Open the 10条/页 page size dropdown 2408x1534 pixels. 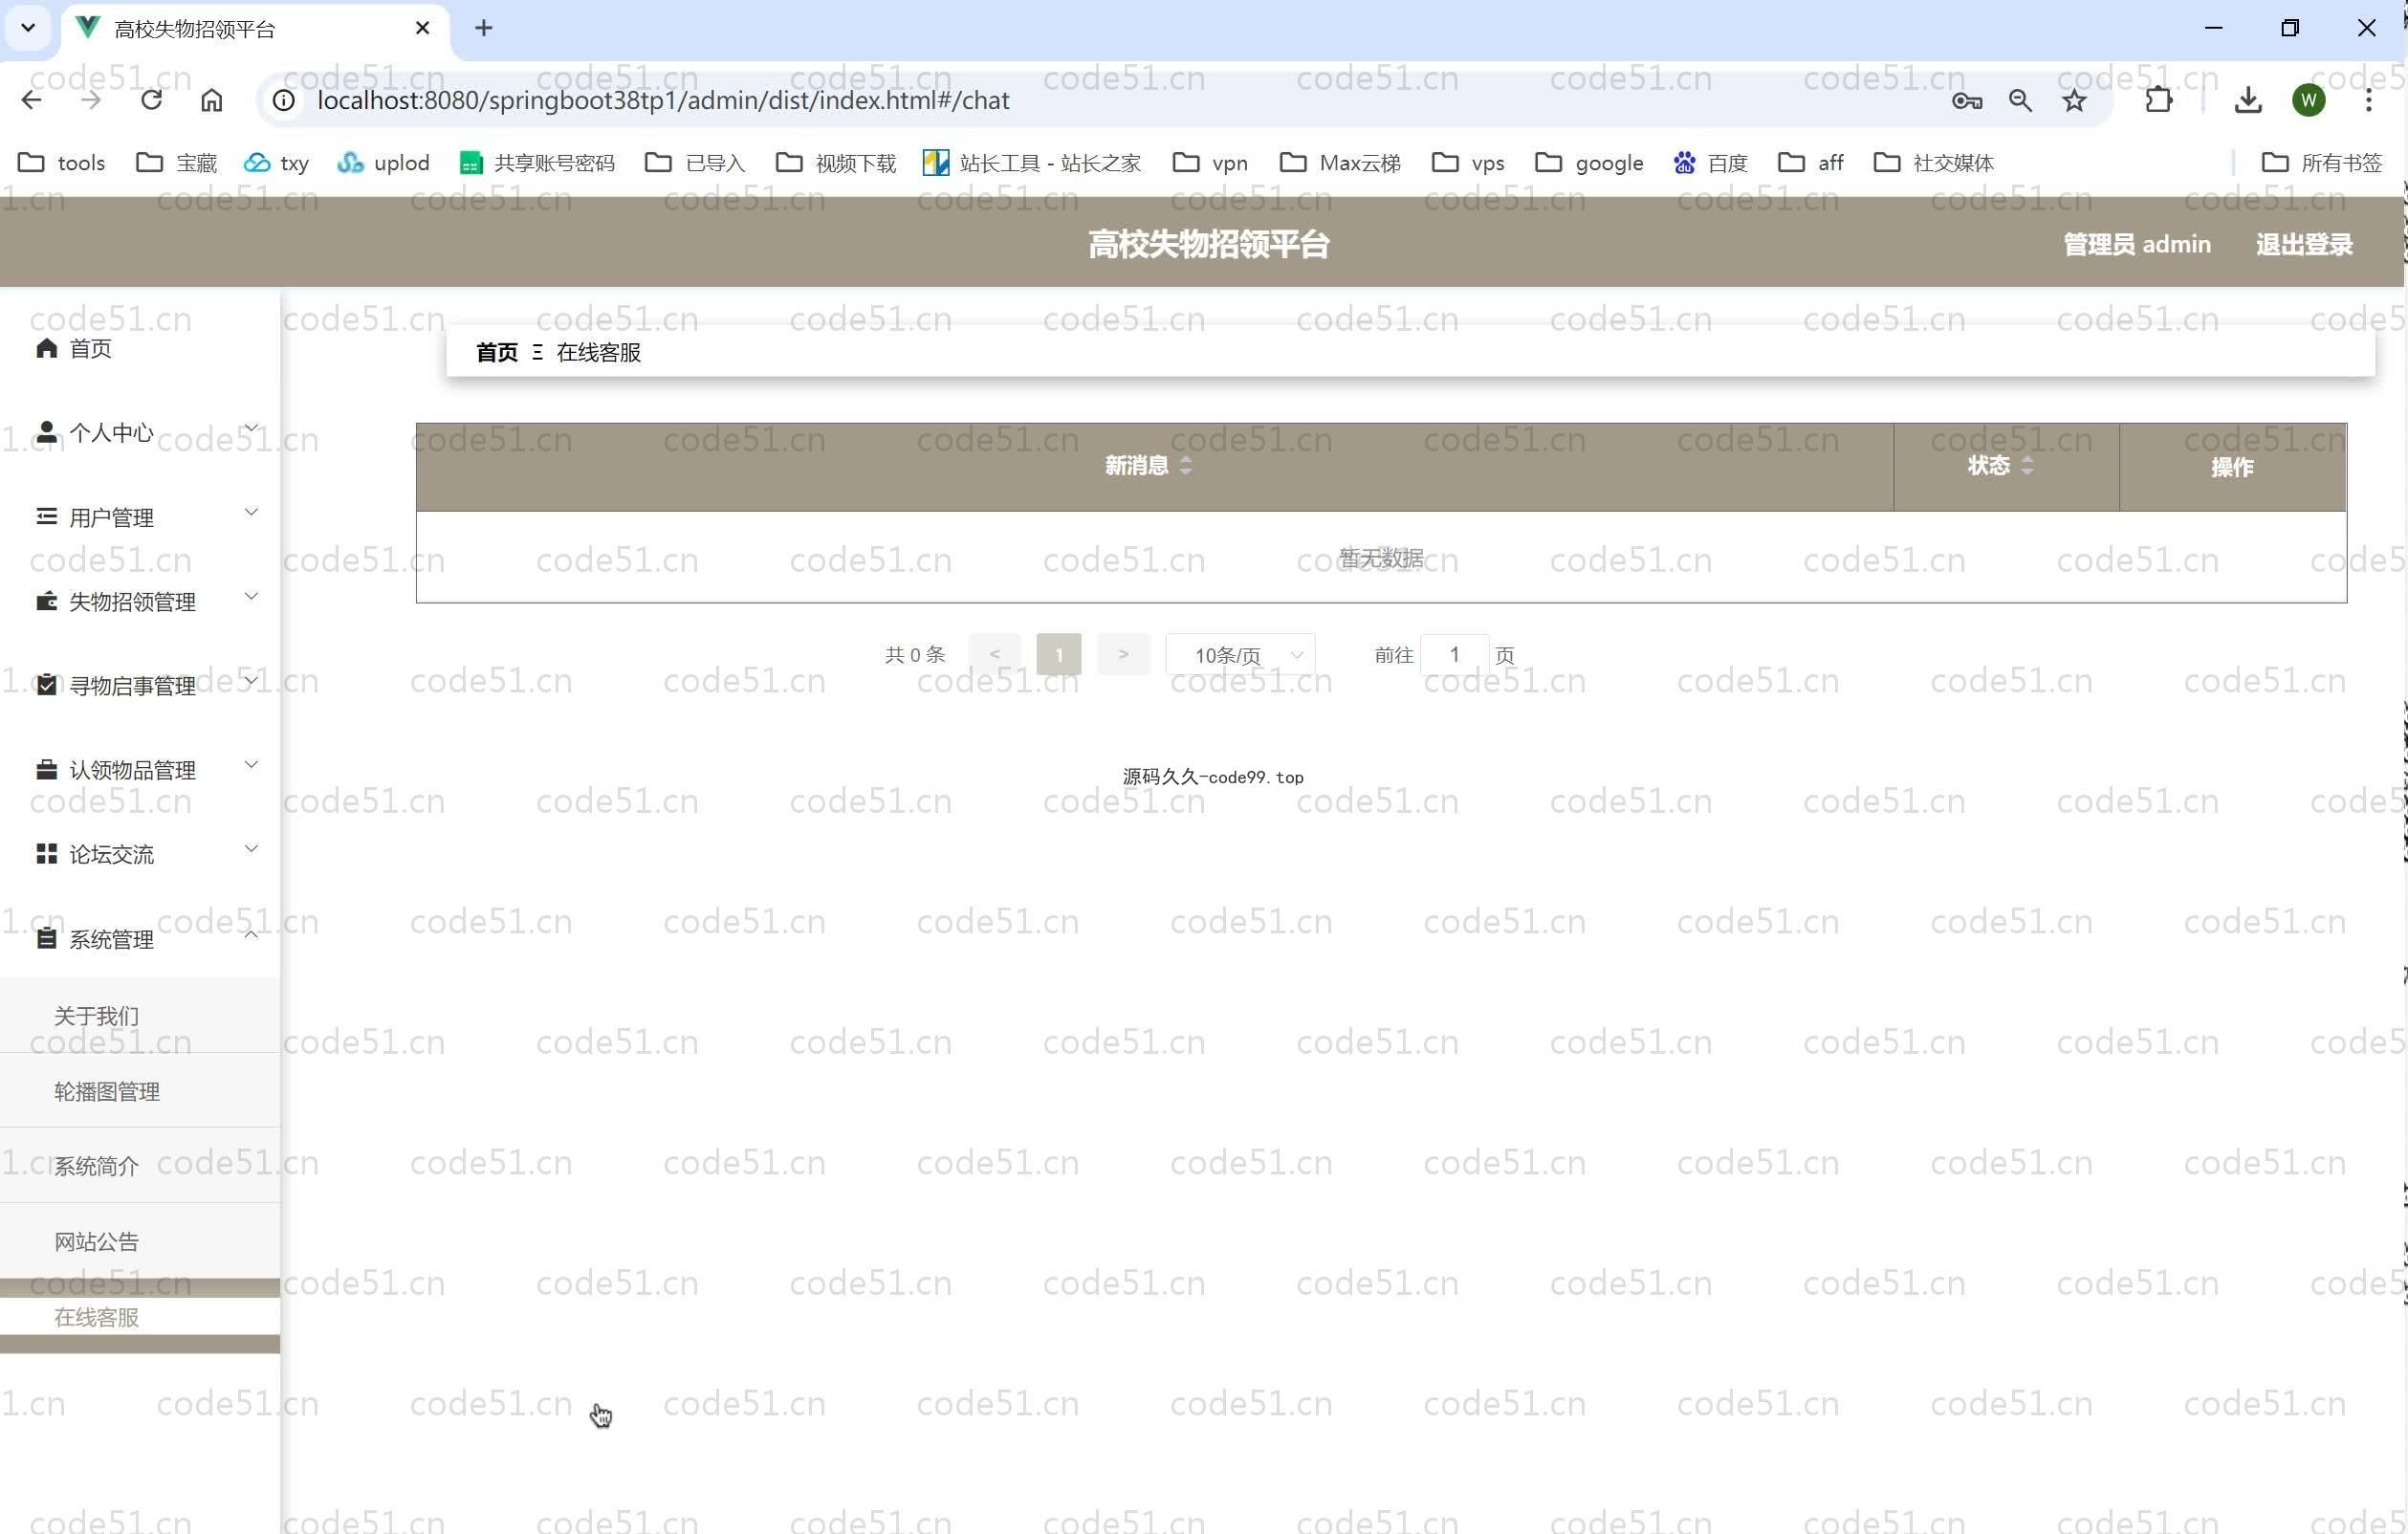pyautogui.click(x=1240, y=655)
